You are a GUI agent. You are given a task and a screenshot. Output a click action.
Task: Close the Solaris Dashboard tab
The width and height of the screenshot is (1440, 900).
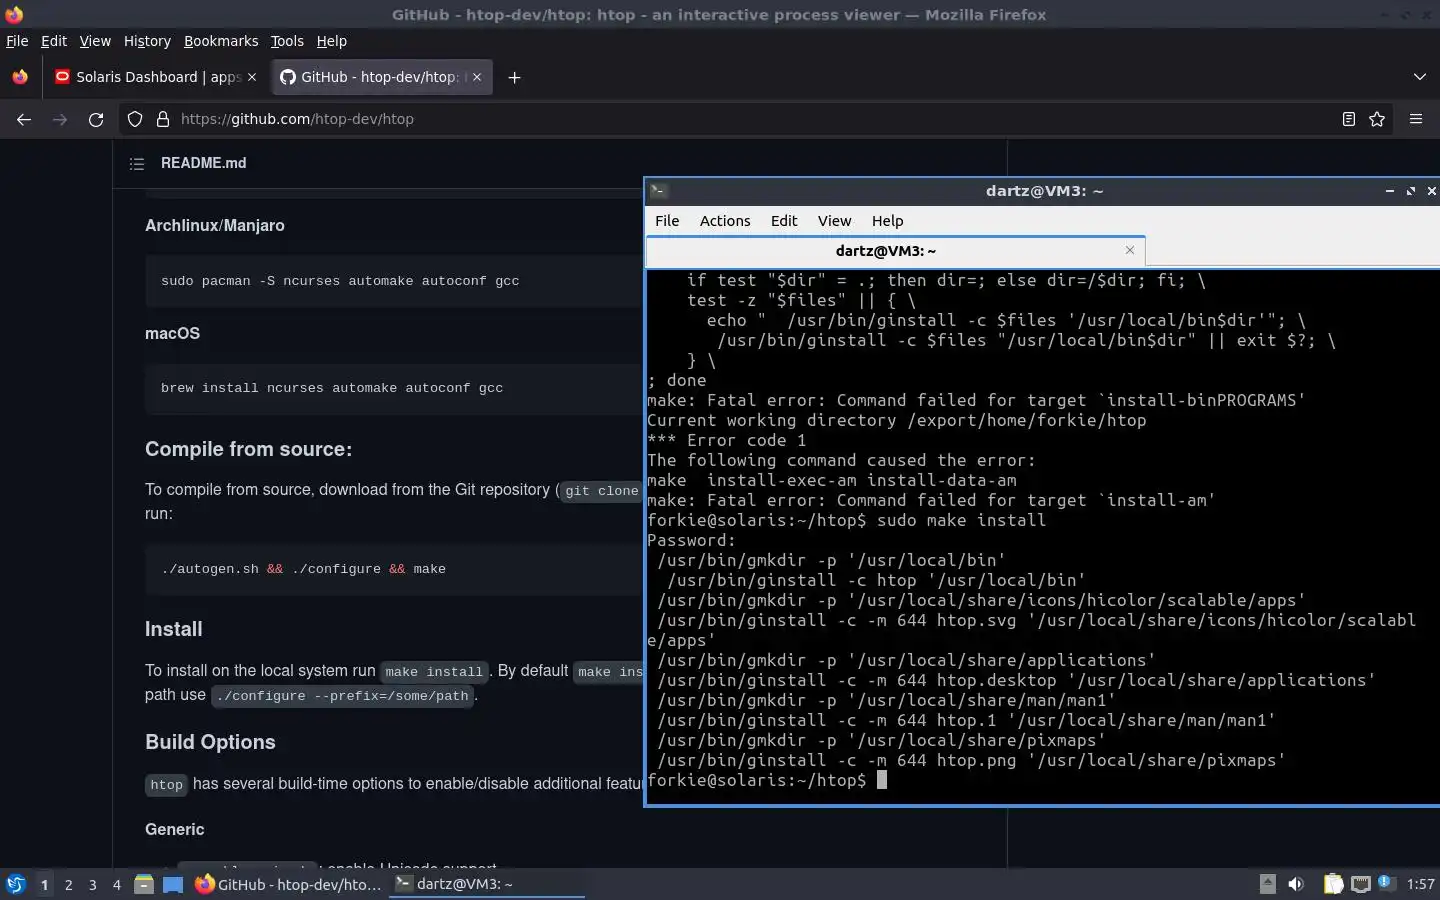[x=251, y=77]
